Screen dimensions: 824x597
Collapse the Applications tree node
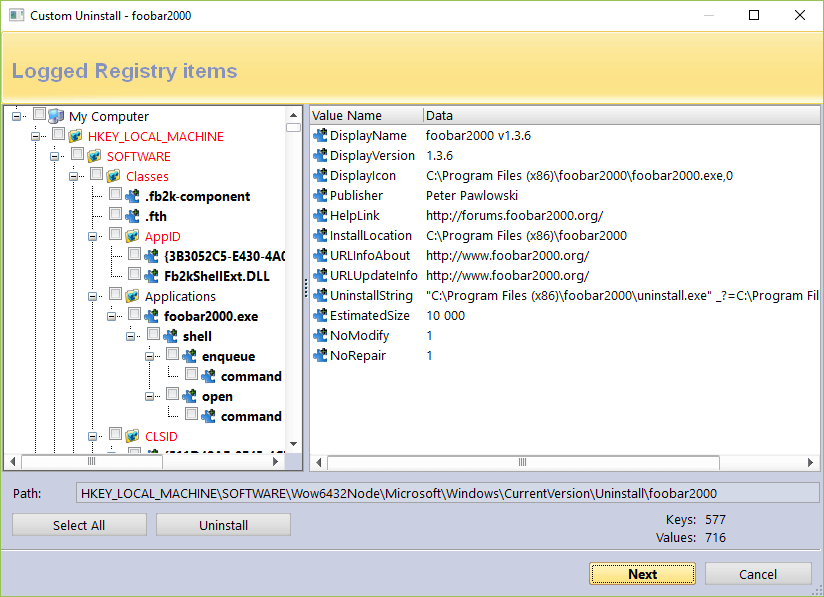(92, 296)
